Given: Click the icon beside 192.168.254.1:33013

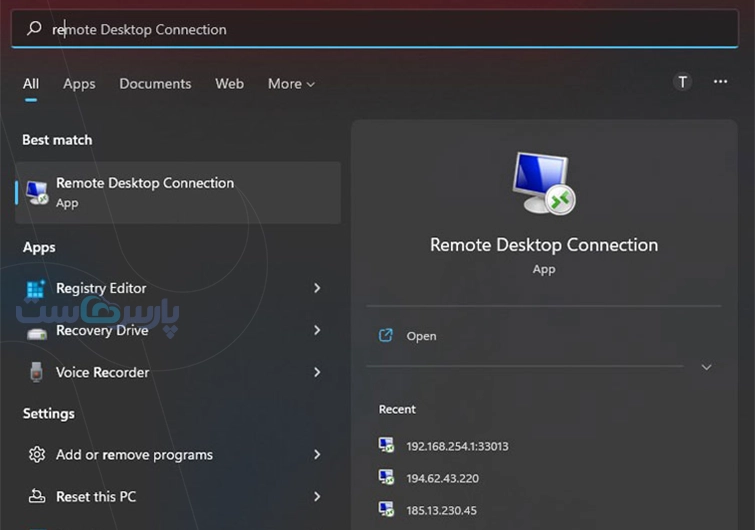Looking at the screenshot, I should 386,445.
